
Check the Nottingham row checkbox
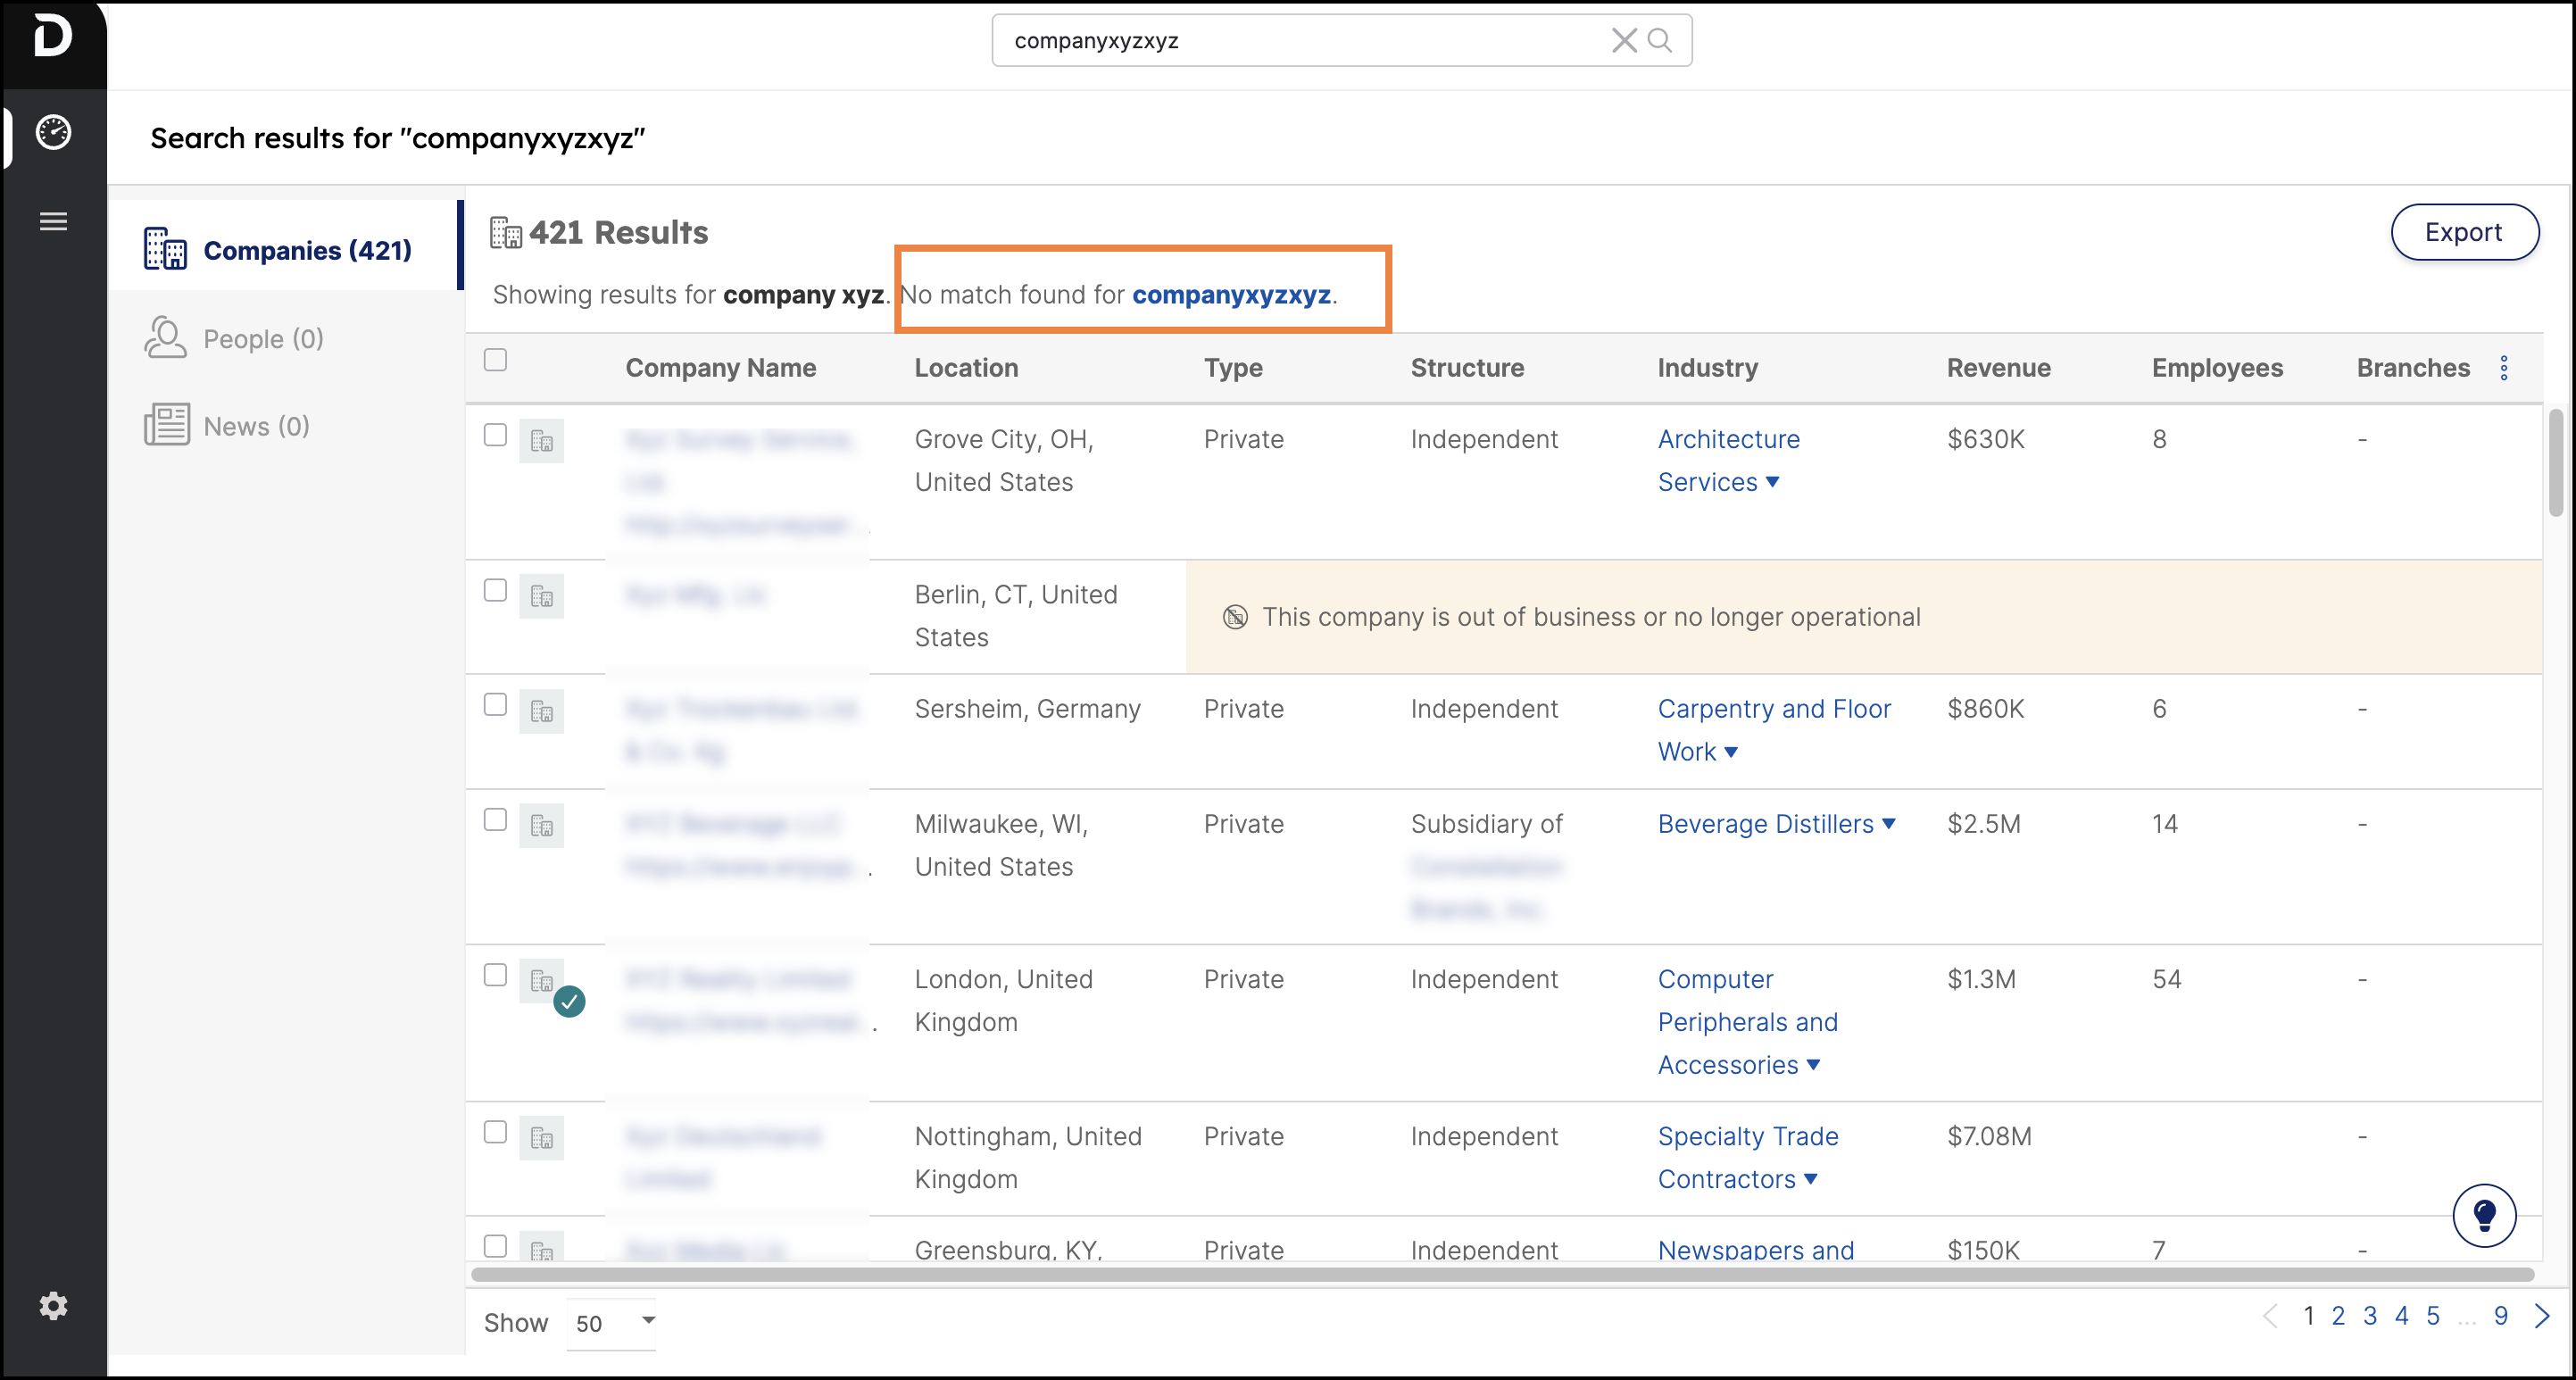point(495,1132)
